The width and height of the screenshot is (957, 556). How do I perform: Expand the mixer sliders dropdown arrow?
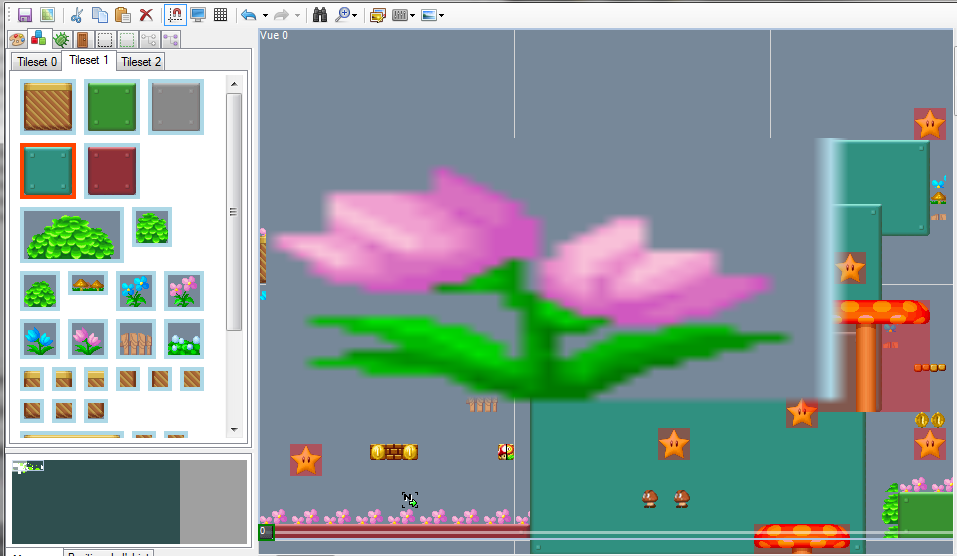click(413, 15)
